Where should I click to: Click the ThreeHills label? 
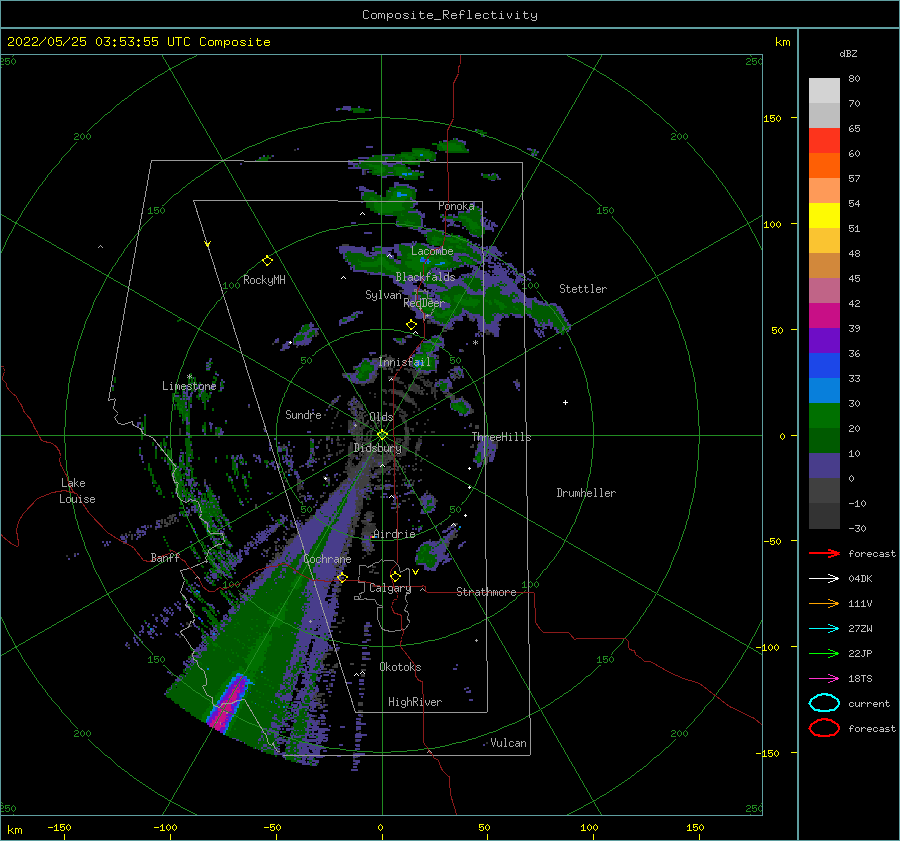click(501, 437)
